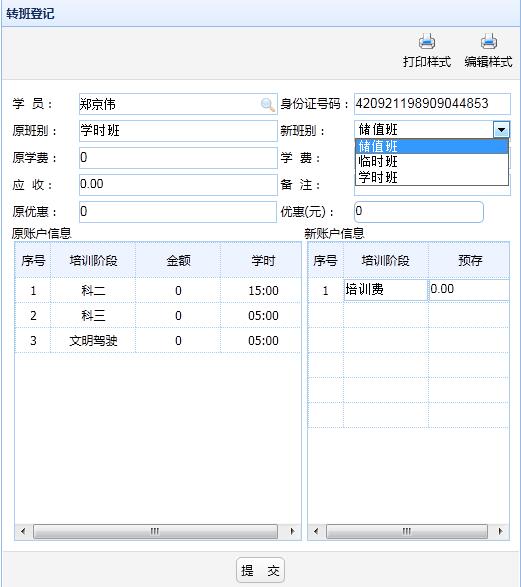Click the search magnifier in 学员 field
The height and width of the screenshot is (587, 521).
[x=268, y=104]
